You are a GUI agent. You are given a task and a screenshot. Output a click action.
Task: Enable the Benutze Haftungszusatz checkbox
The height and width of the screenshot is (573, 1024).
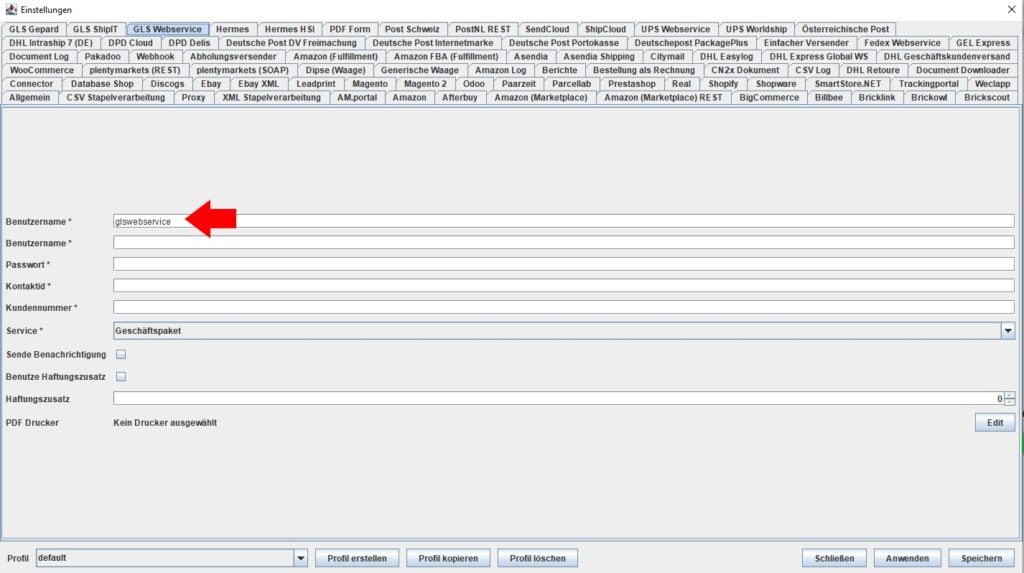[121, 376]
